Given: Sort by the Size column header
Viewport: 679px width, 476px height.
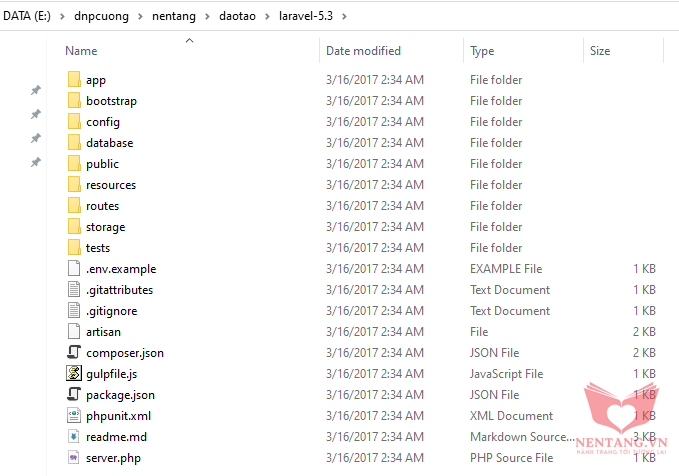Looking at the screenshot, I should pos(600,51).
